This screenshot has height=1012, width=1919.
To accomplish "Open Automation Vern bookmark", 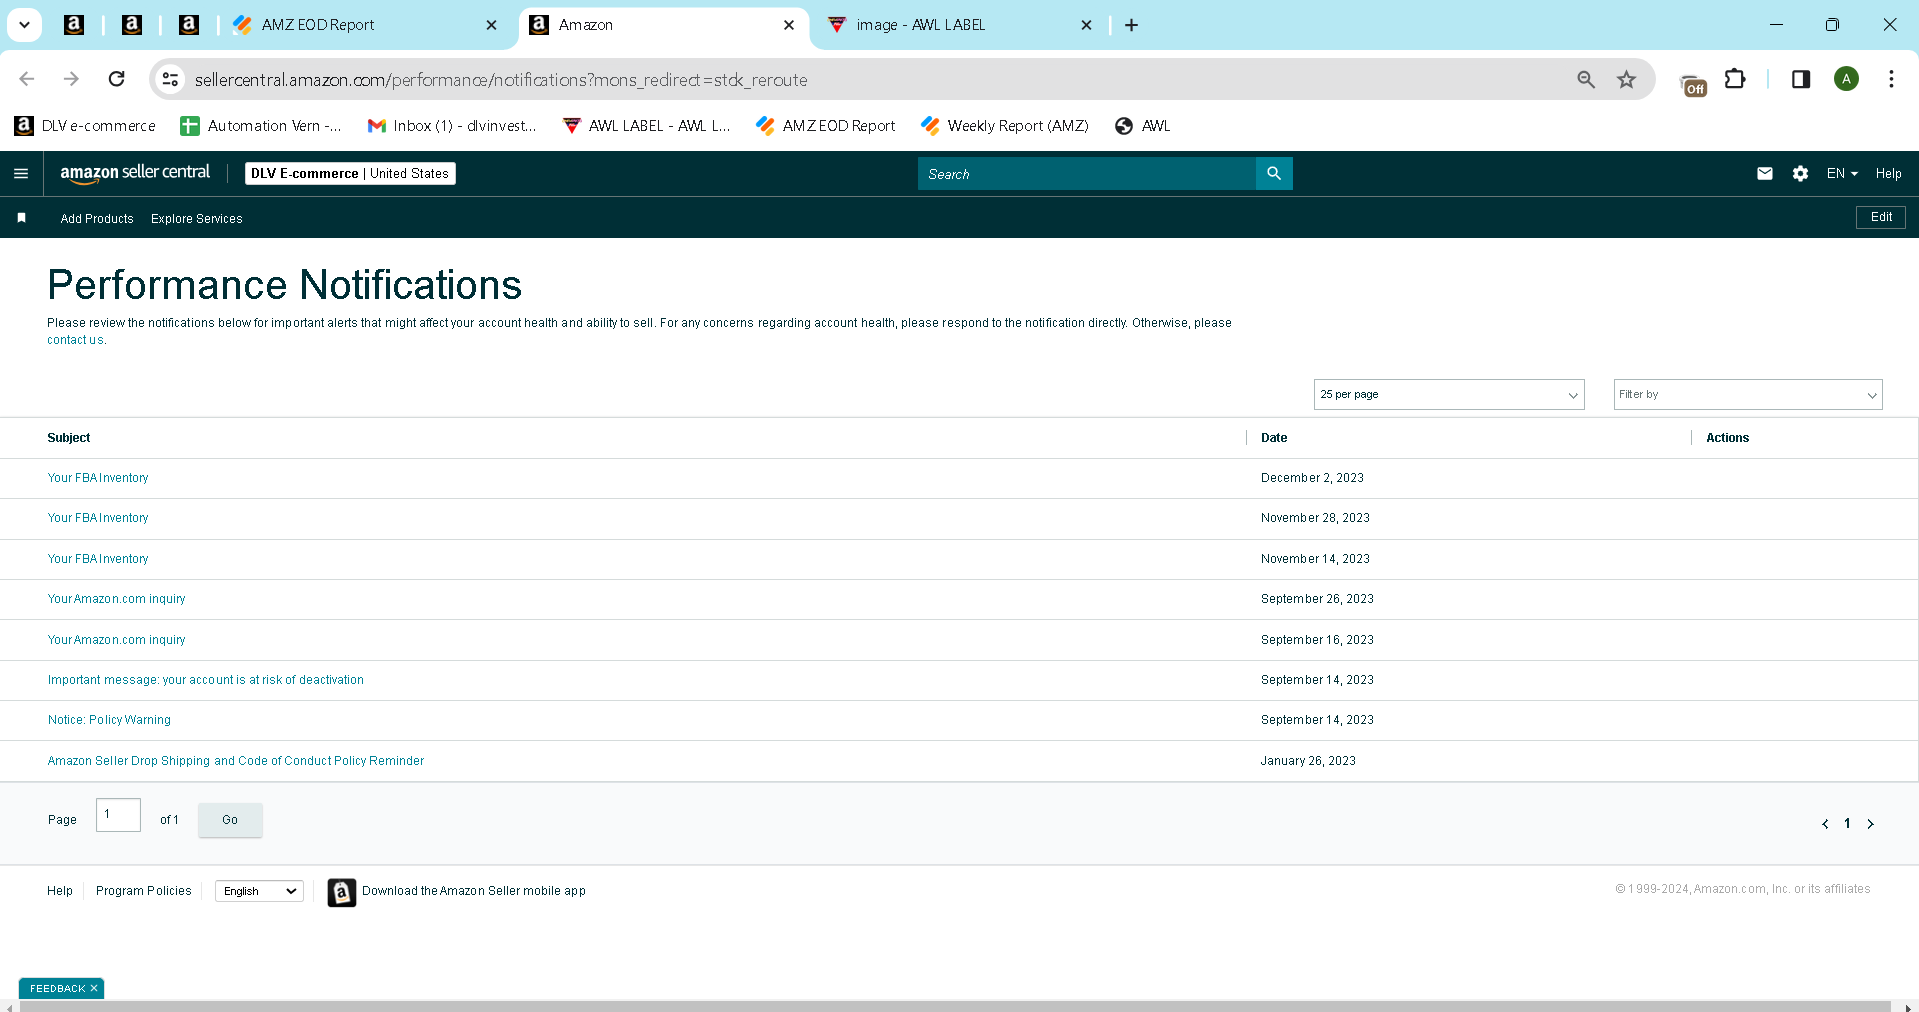I will point(261,126).
